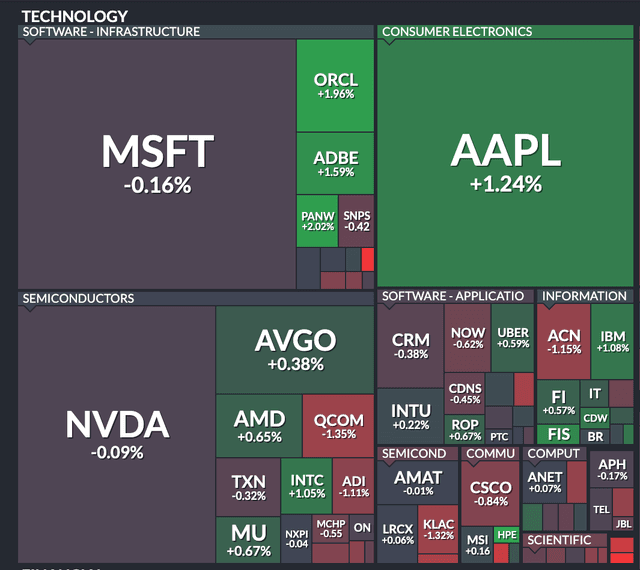Image resolution: width=640 pixels, height=570 pixels.
Task: Open the Technology sector header
Action: pos(75,16)
